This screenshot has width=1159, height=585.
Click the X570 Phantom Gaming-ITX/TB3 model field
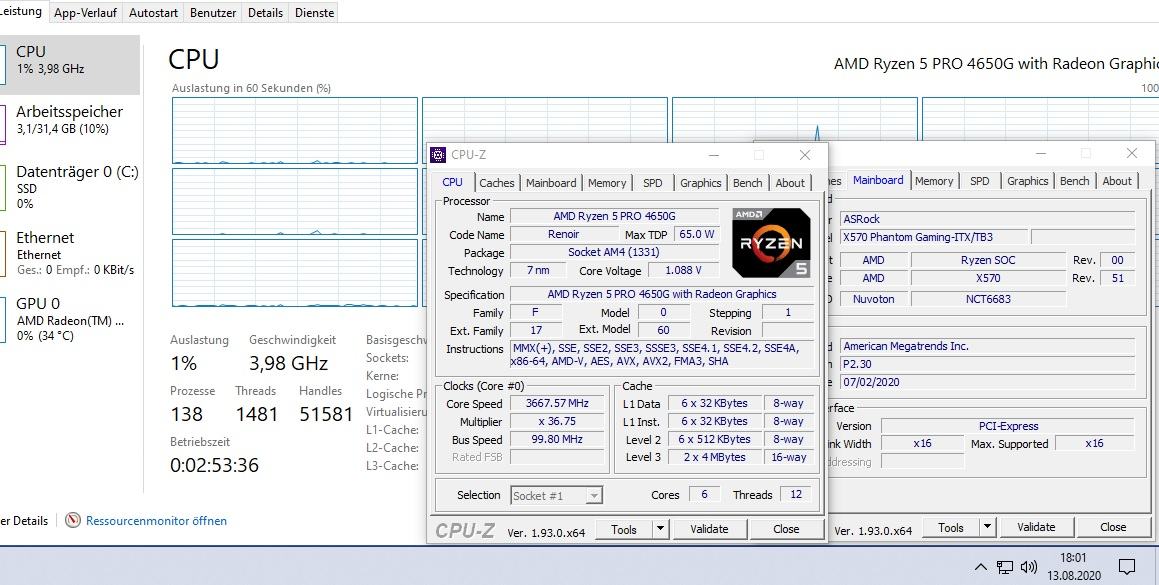[x=934, y=237]
